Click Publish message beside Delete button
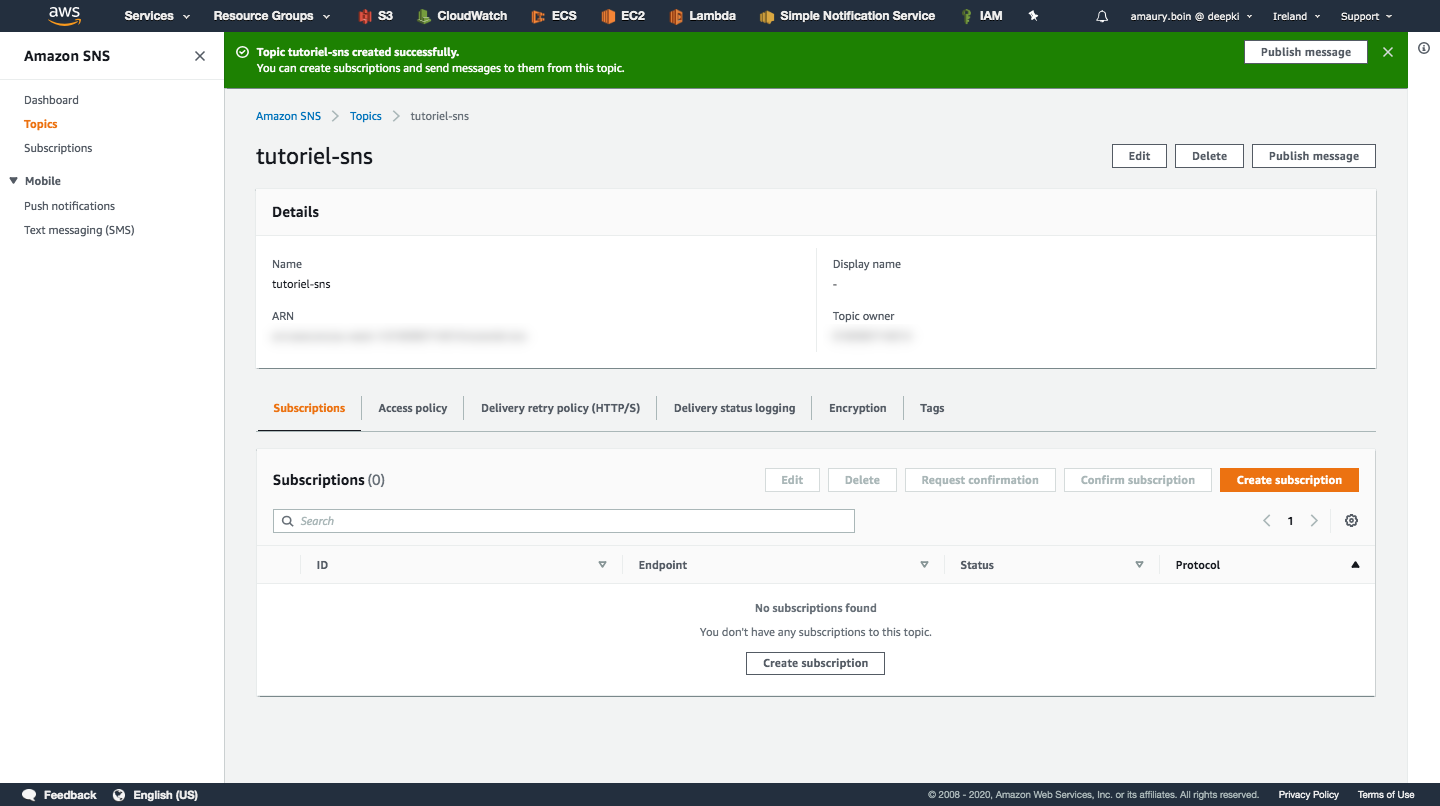The image size is (1440, 806). click(1314, 156)
